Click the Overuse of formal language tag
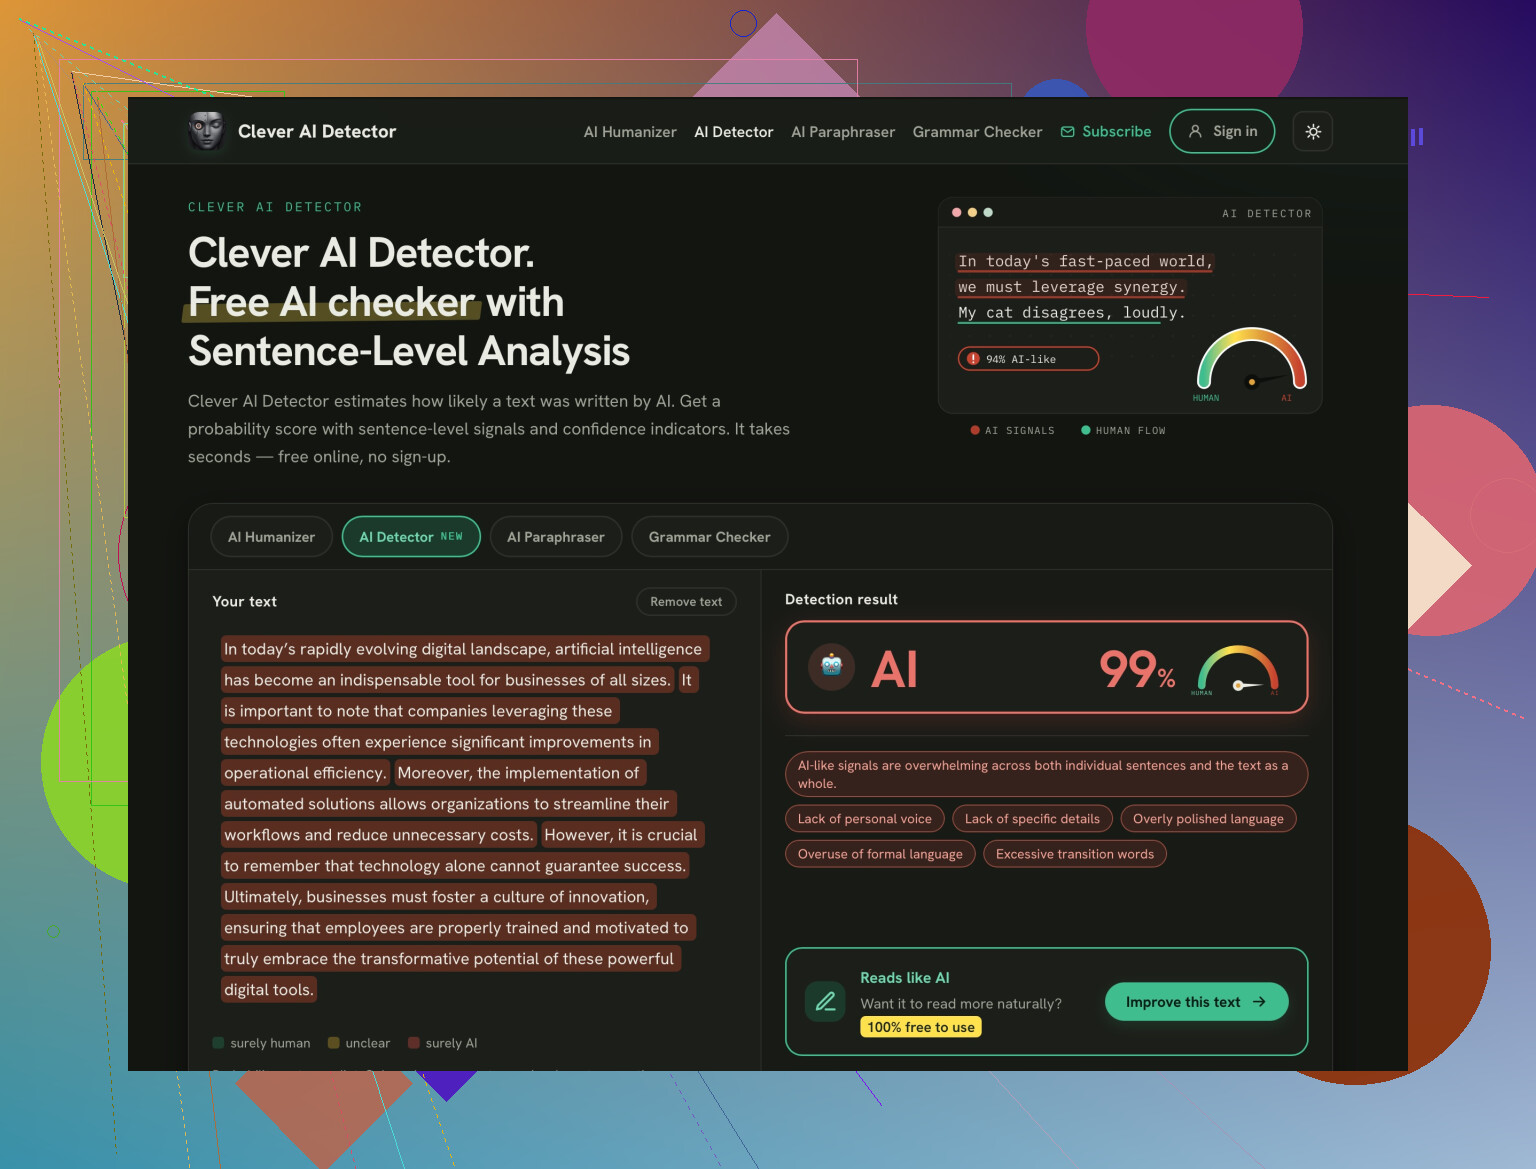The image size is (1536, 1169). pos(880,854)
